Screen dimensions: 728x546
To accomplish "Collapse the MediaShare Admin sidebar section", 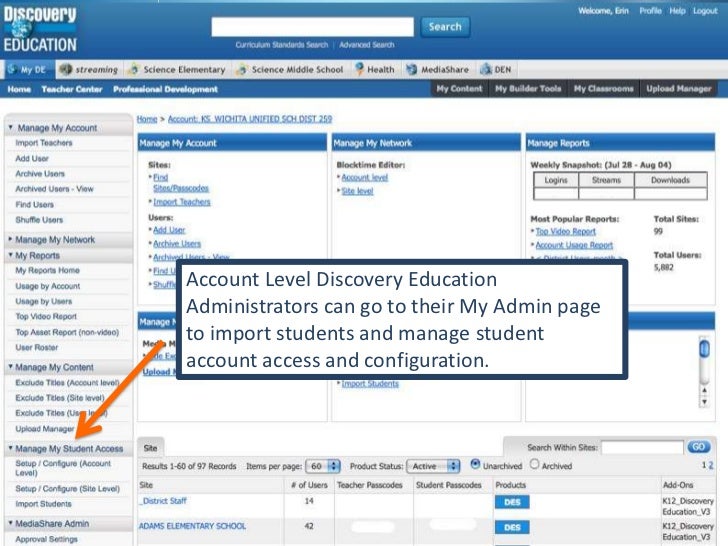I will pyautogui.click(x=10, y=523).
